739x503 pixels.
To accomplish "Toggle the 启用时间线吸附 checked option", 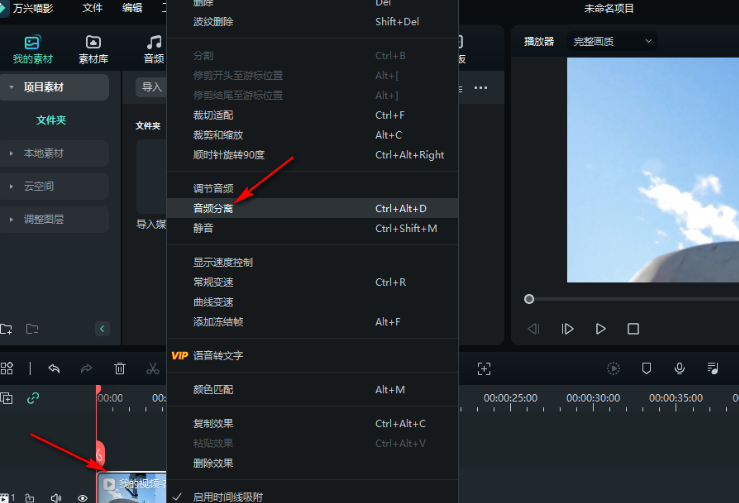I will pos(312,496).
